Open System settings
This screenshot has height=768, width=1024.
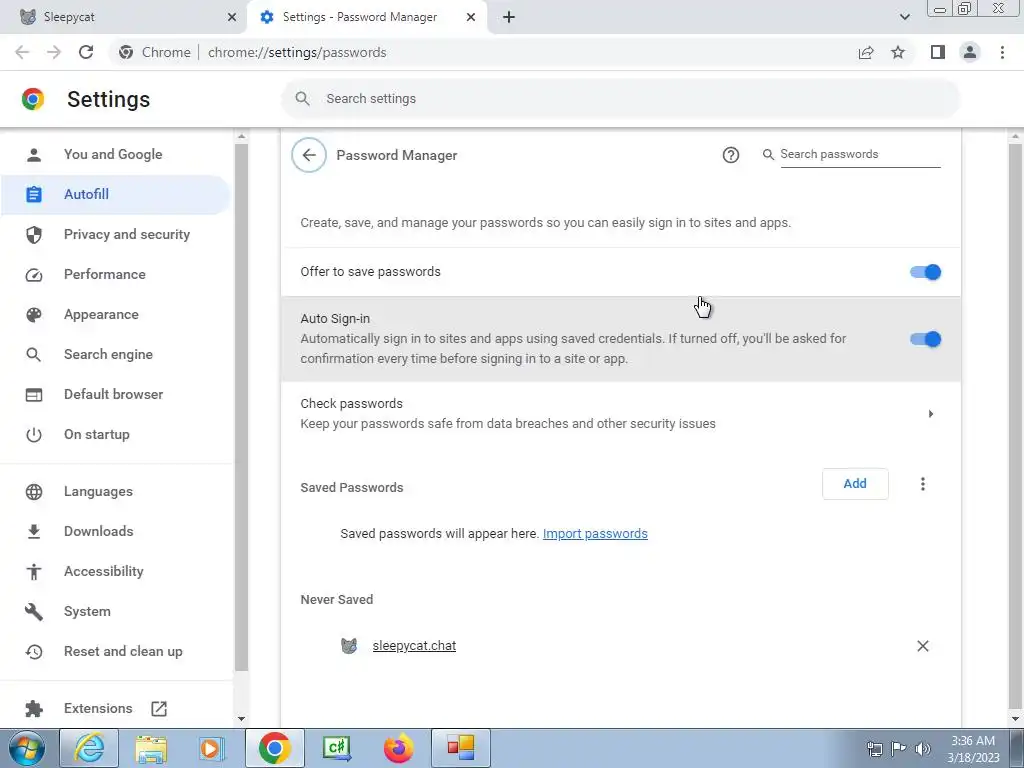pos(116,612)
